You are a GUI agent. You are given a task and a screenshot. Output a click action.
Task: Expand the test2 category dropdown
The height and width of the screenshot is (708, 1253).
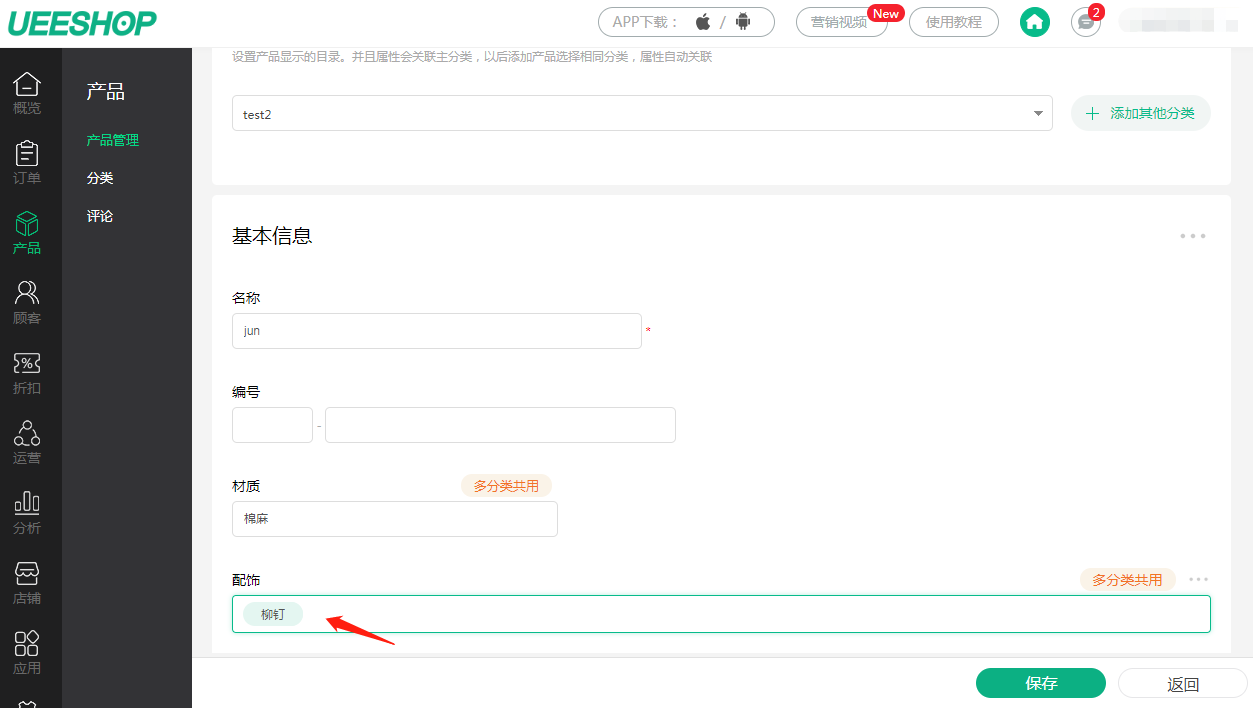(x=642, y=114)
